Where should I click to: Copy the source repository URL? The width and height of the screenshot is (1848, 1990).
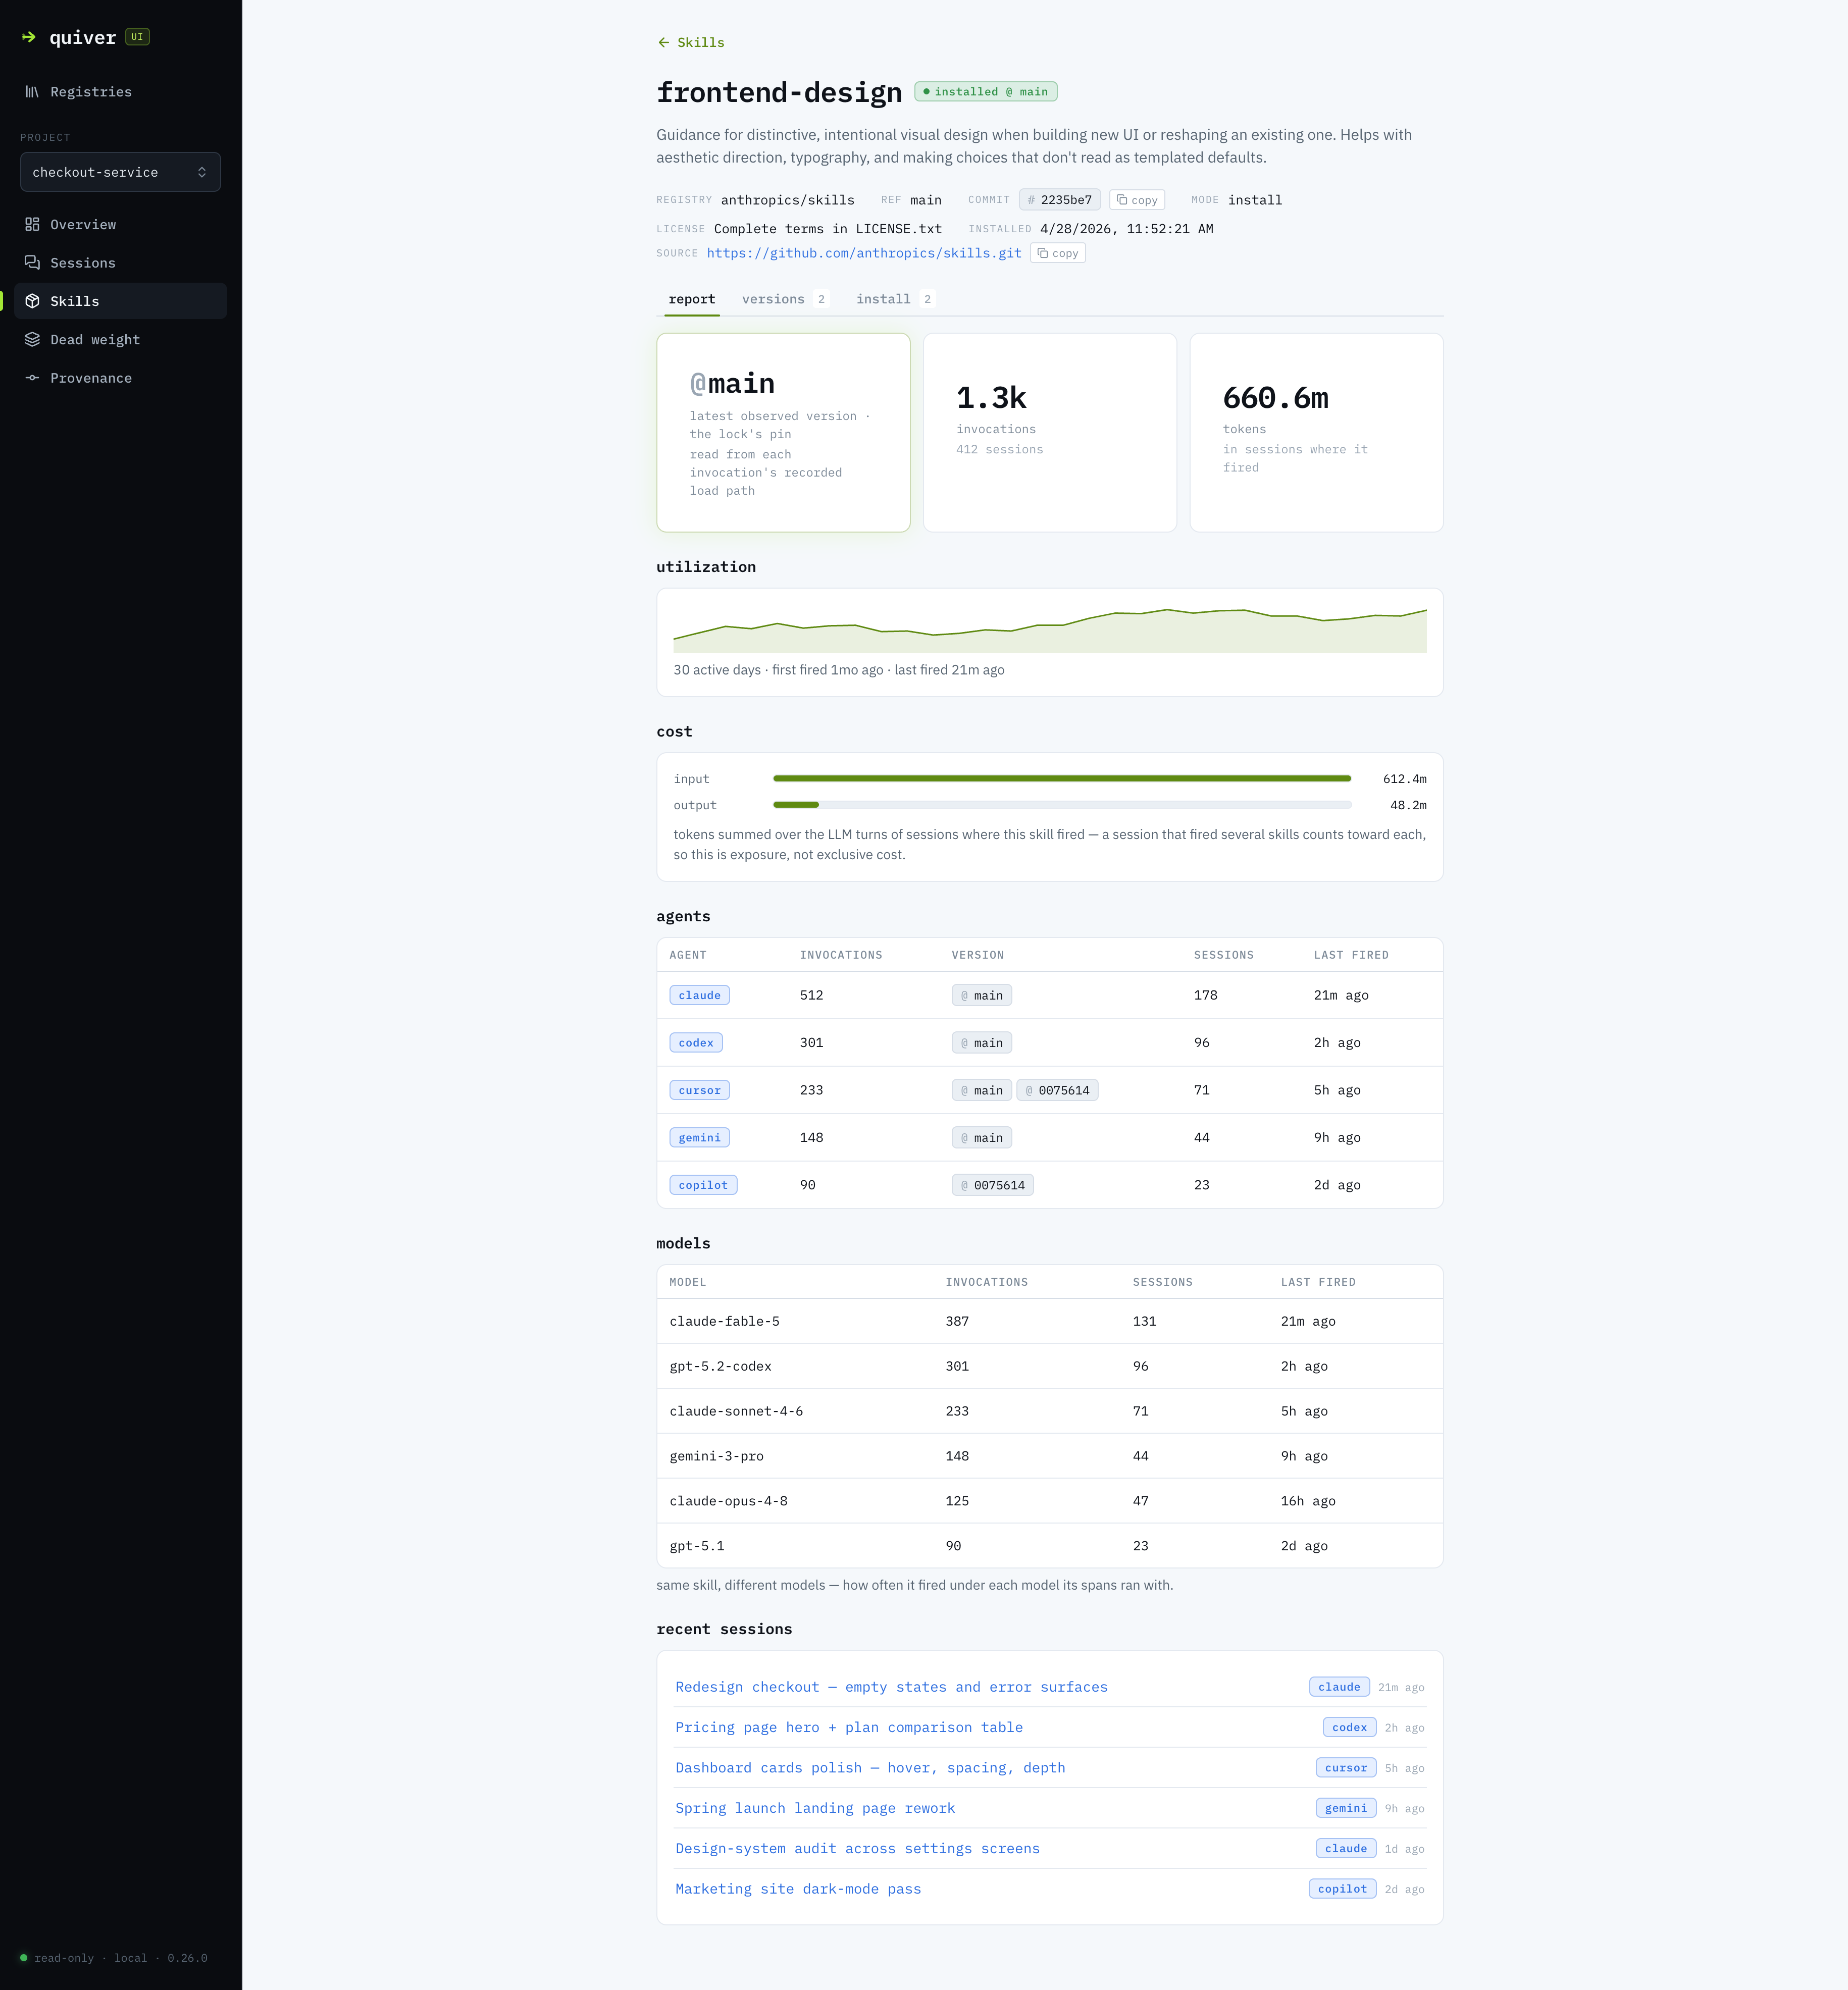(x=1057, y=253)
